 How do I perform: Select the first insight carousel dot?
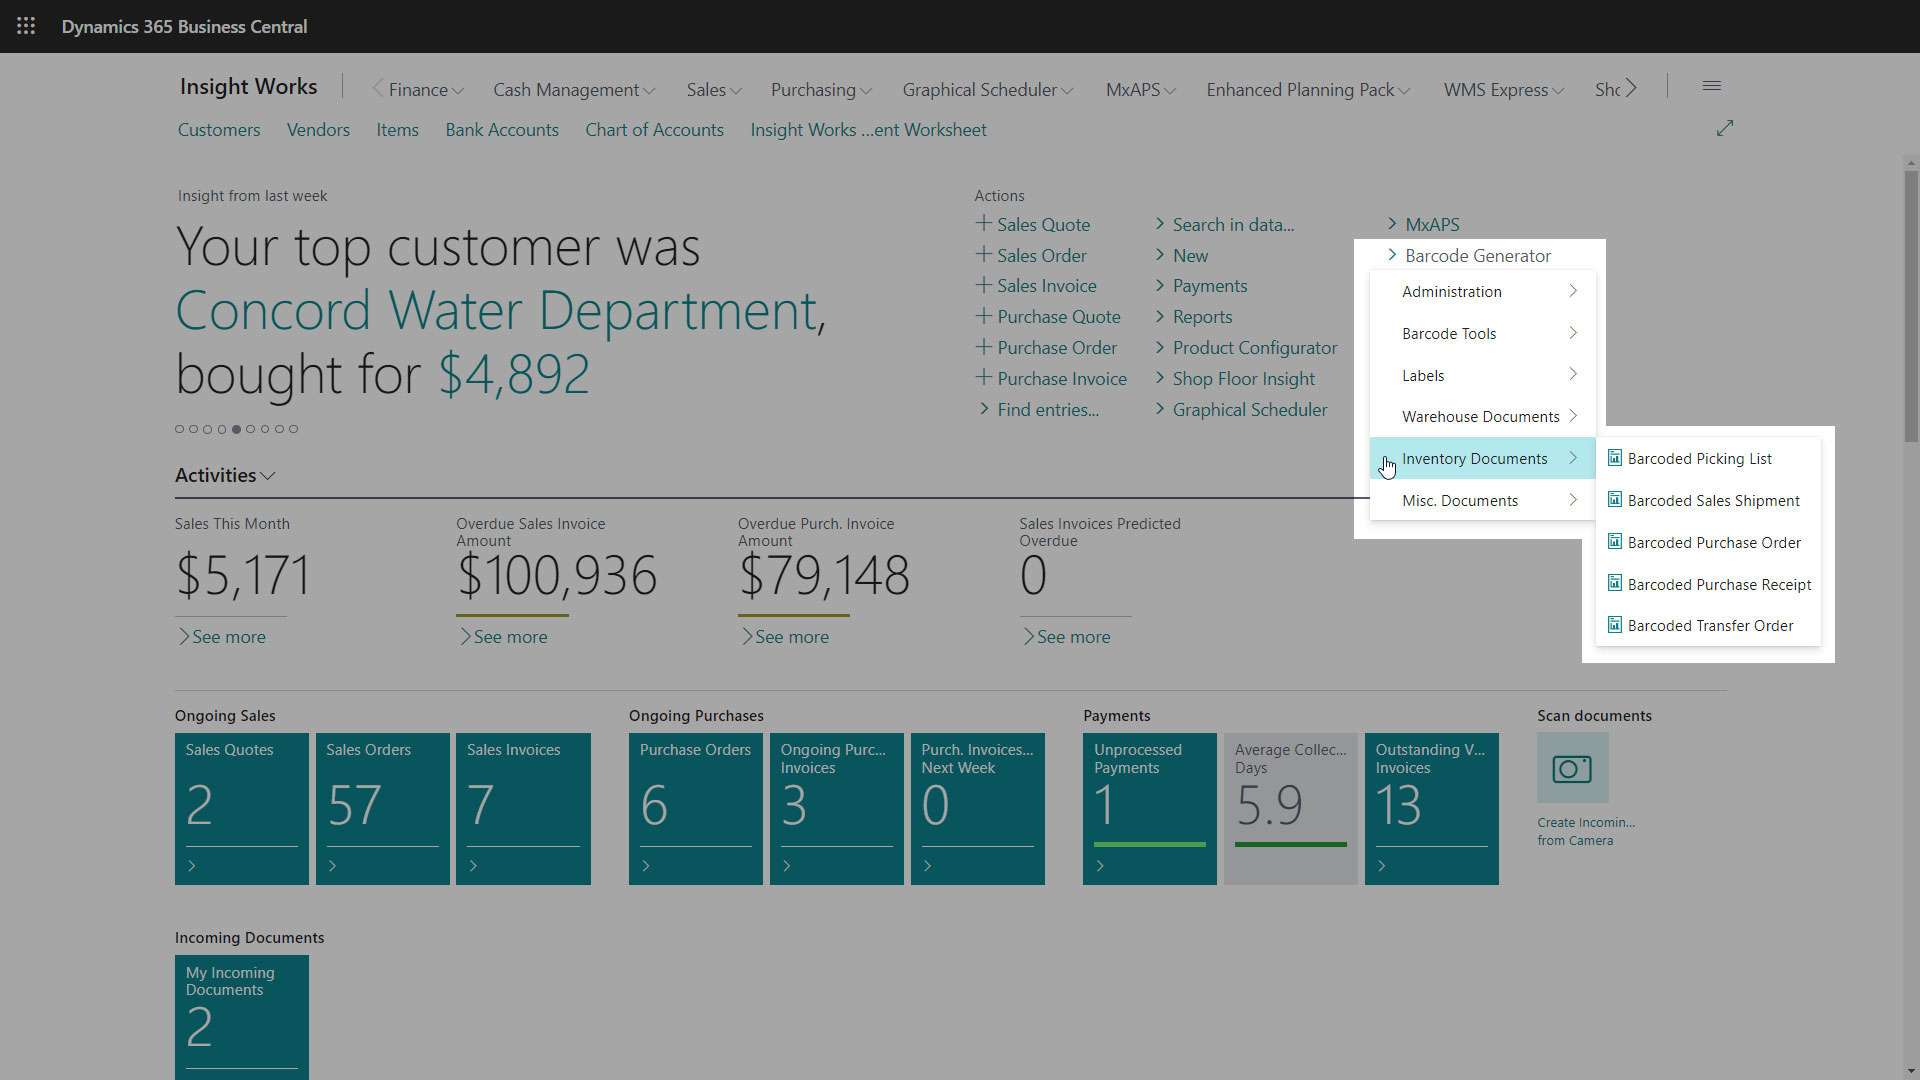[x=180, y=429]
